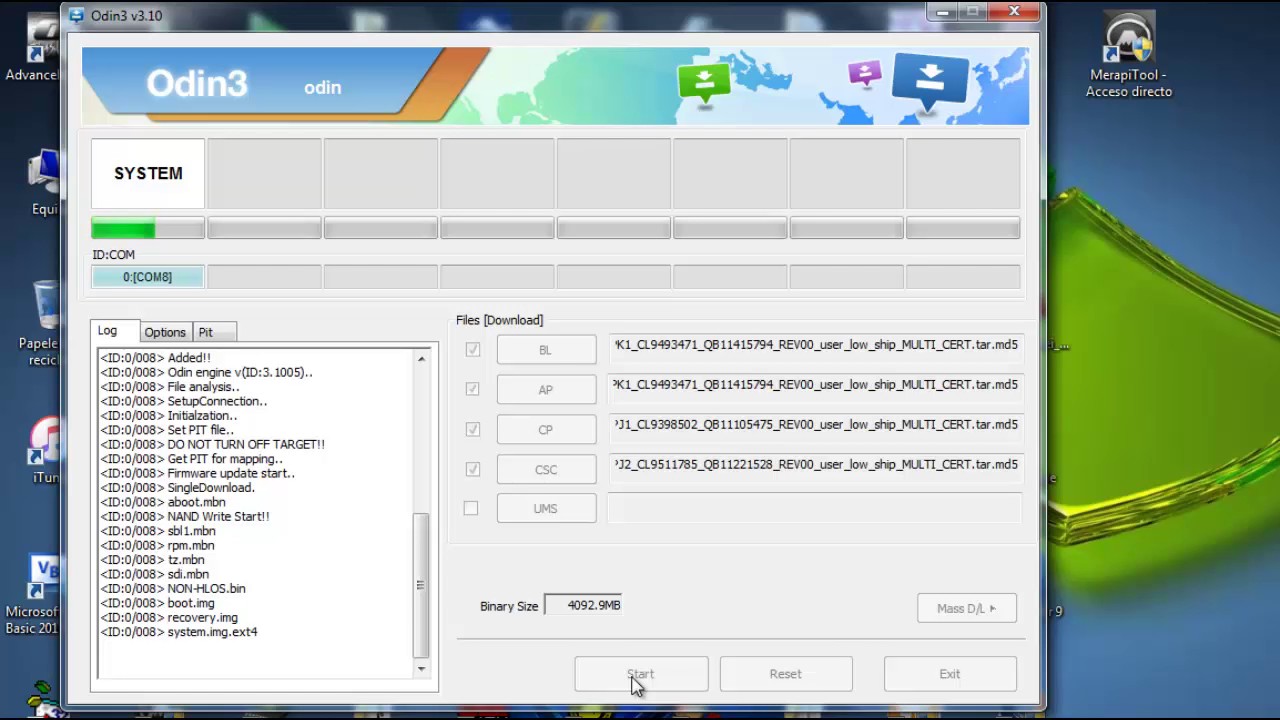Click the Mass D/L button
Screen dimensions: 1280x720
(967, 608)
